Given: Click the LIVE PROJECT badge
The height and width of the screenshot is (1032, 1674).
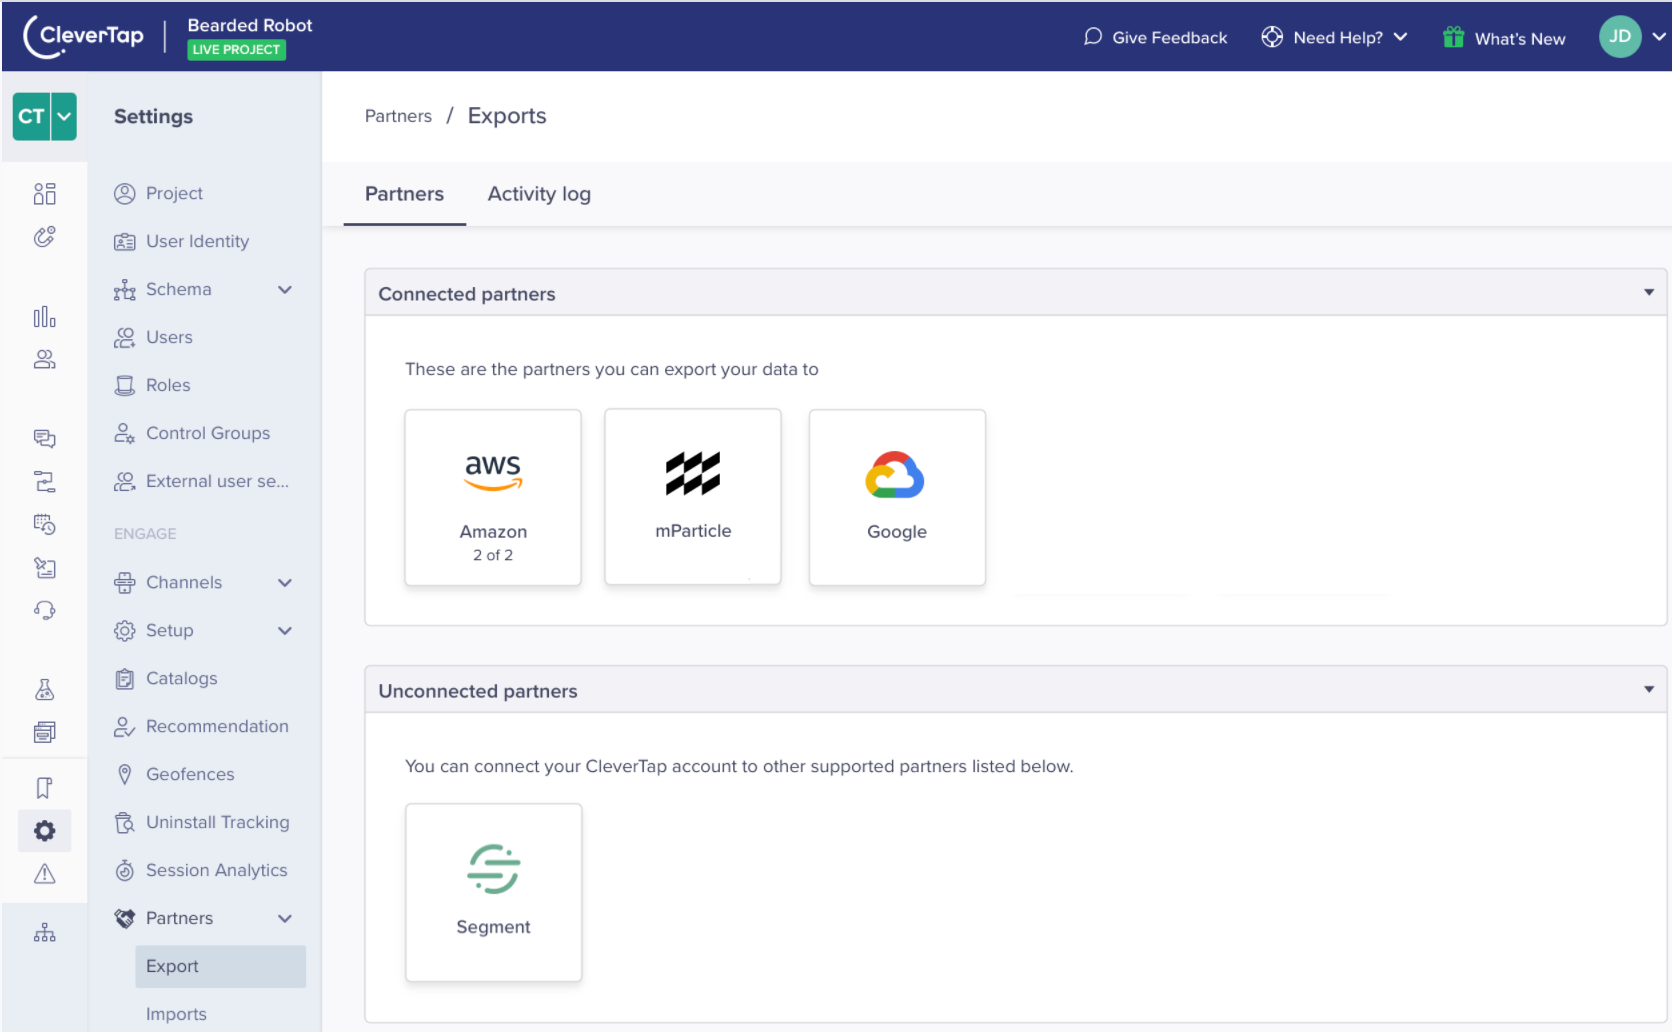Looking at the screenshot, I should (x=236, y=50).
